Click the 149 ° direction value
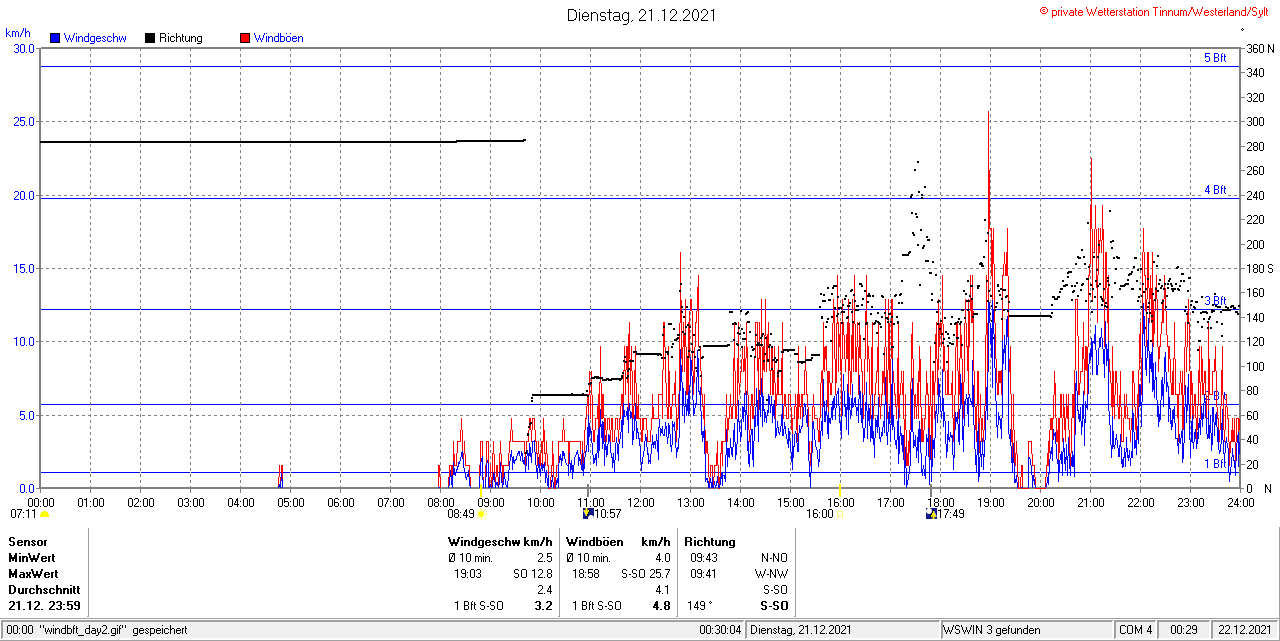 coord(698,606)
